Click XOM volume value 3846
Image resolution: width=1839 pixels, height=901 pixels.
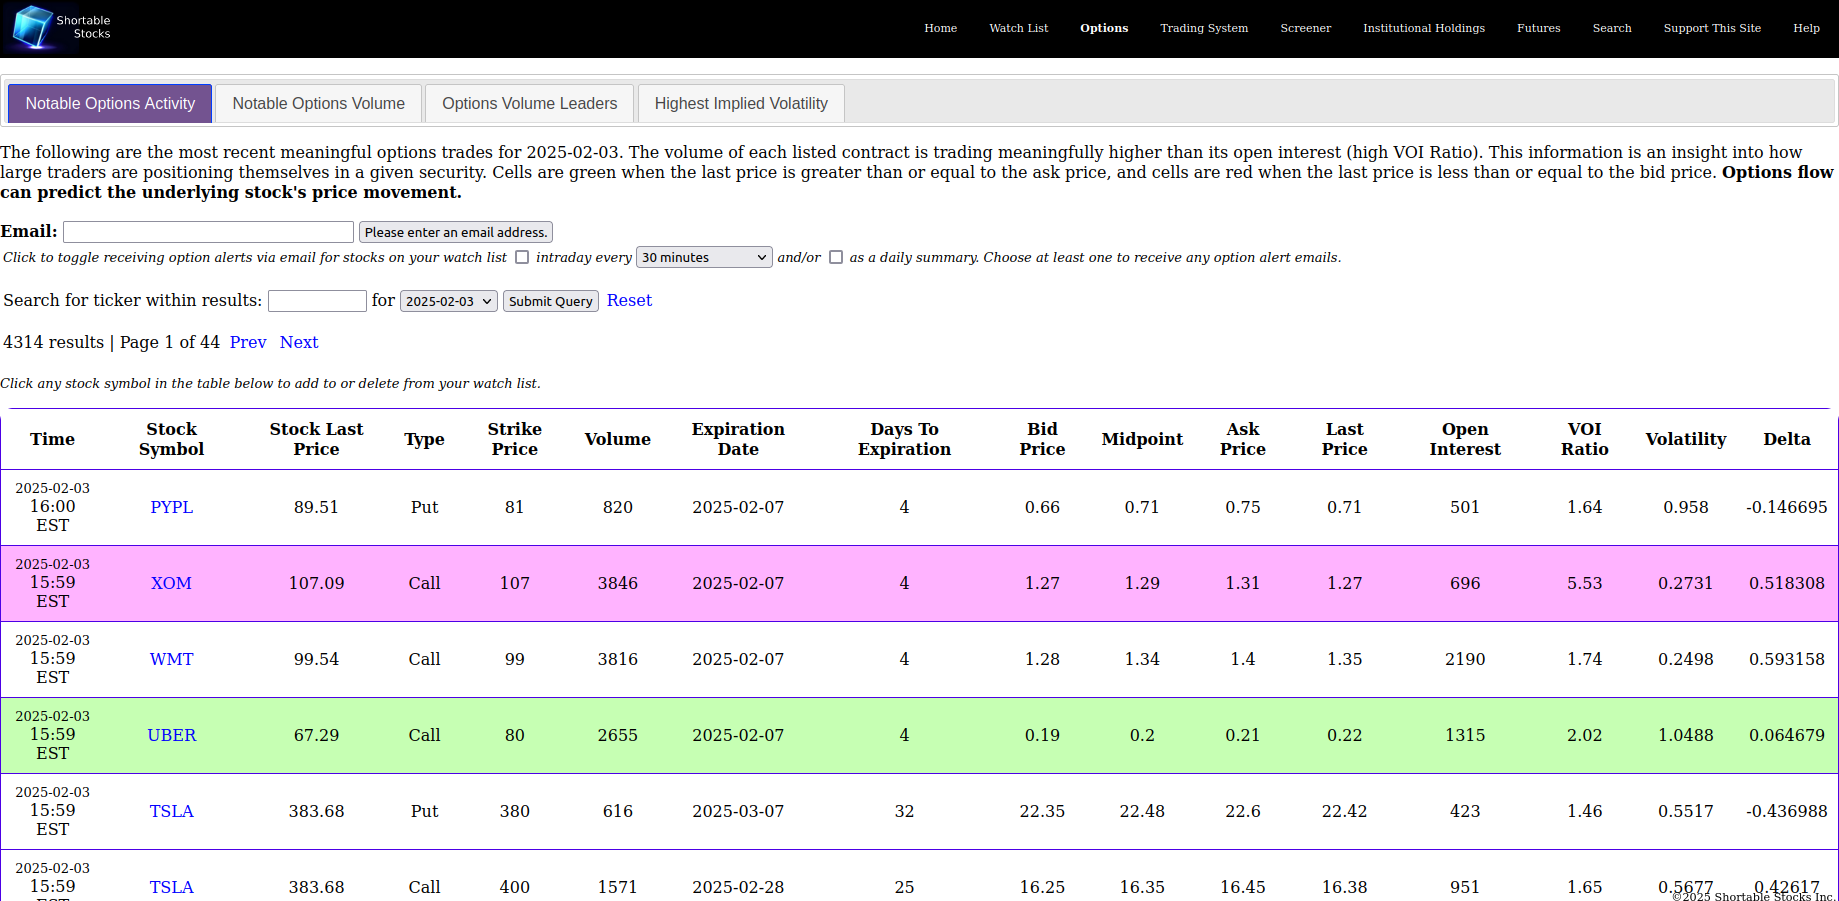pos(617,583)
